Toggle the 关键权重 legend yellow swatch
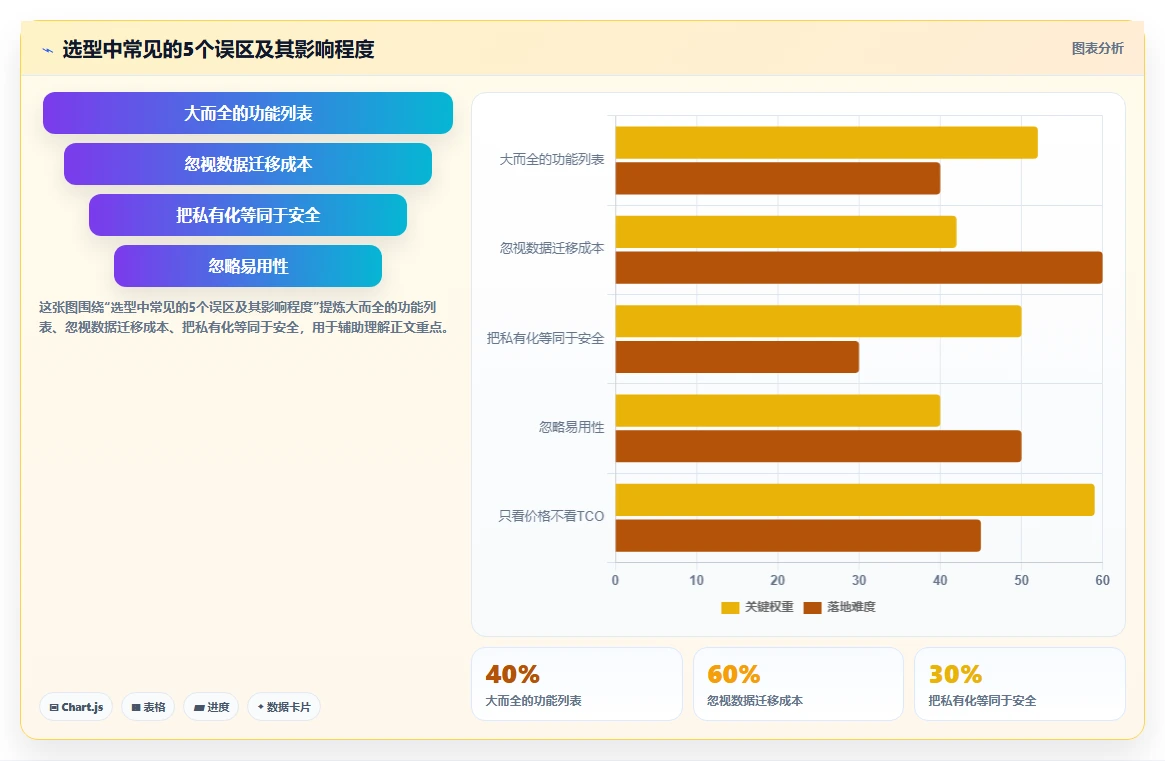Viewport: 1165px width, 761px height. point(730,607)
